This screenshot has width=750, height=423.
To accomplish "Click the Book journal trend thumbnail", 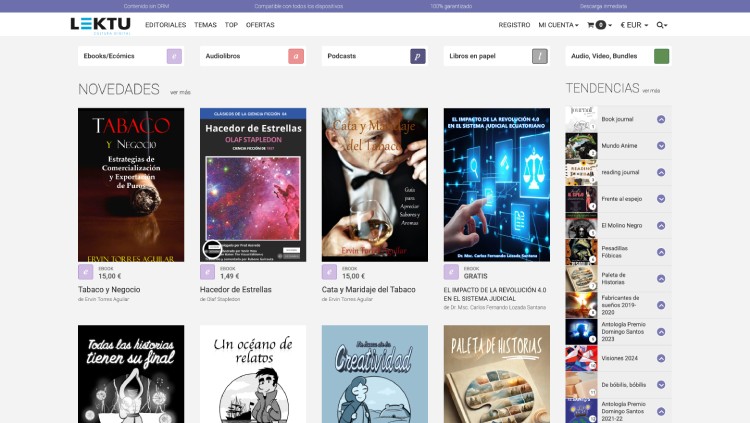I will coord(581,119).
